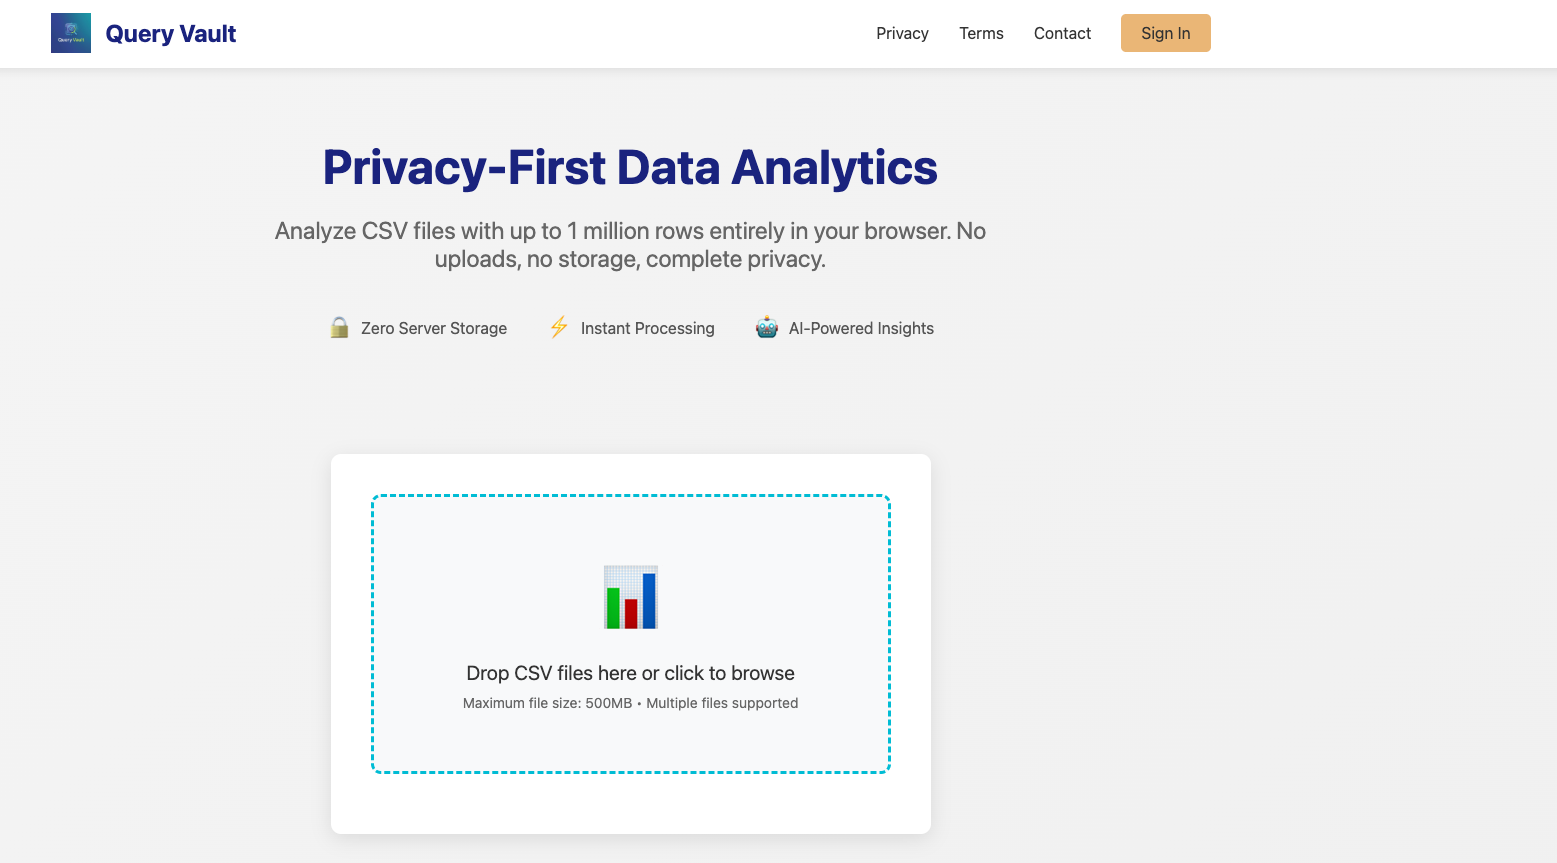Click the robot AI-Powered Insights icon
This screenshot has width=1557, height=863.
tap(766, 327)
